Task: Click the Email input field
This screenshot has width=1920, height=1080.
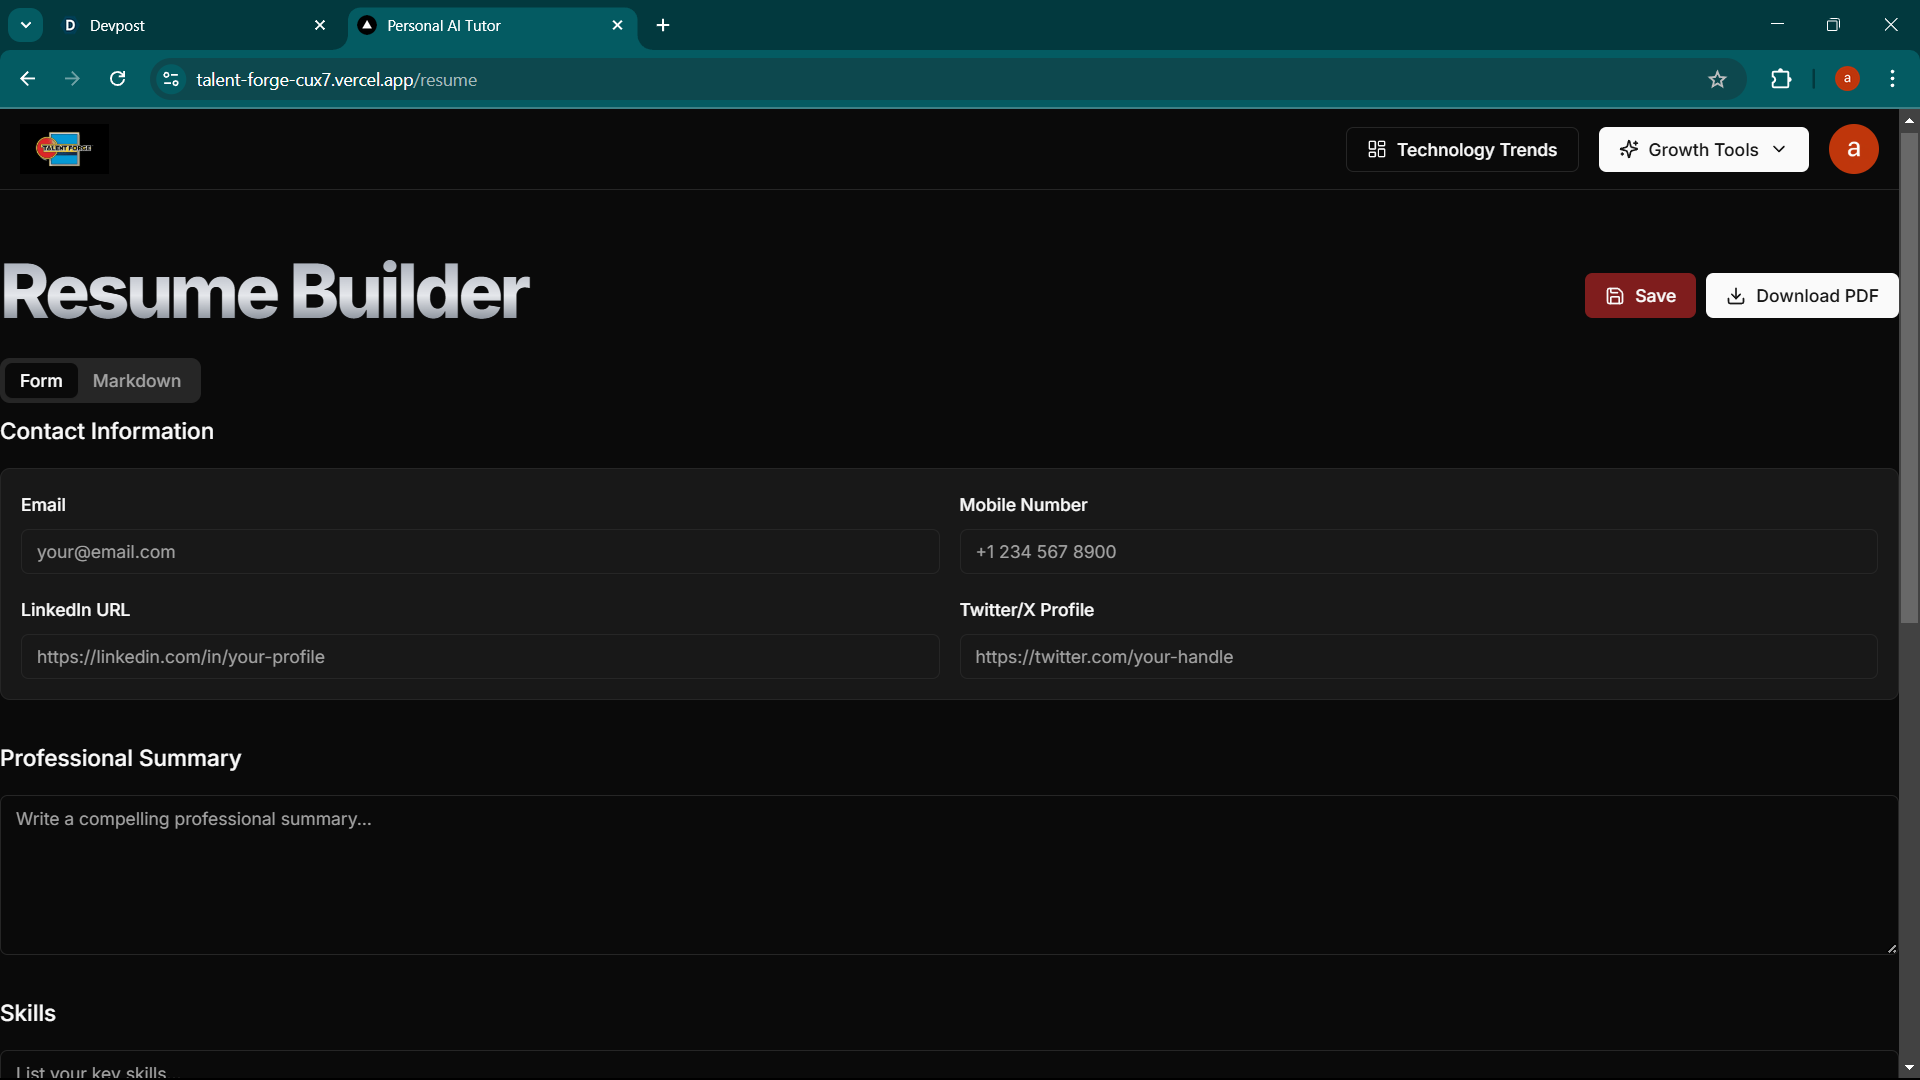Action: (x=480, y=552)
